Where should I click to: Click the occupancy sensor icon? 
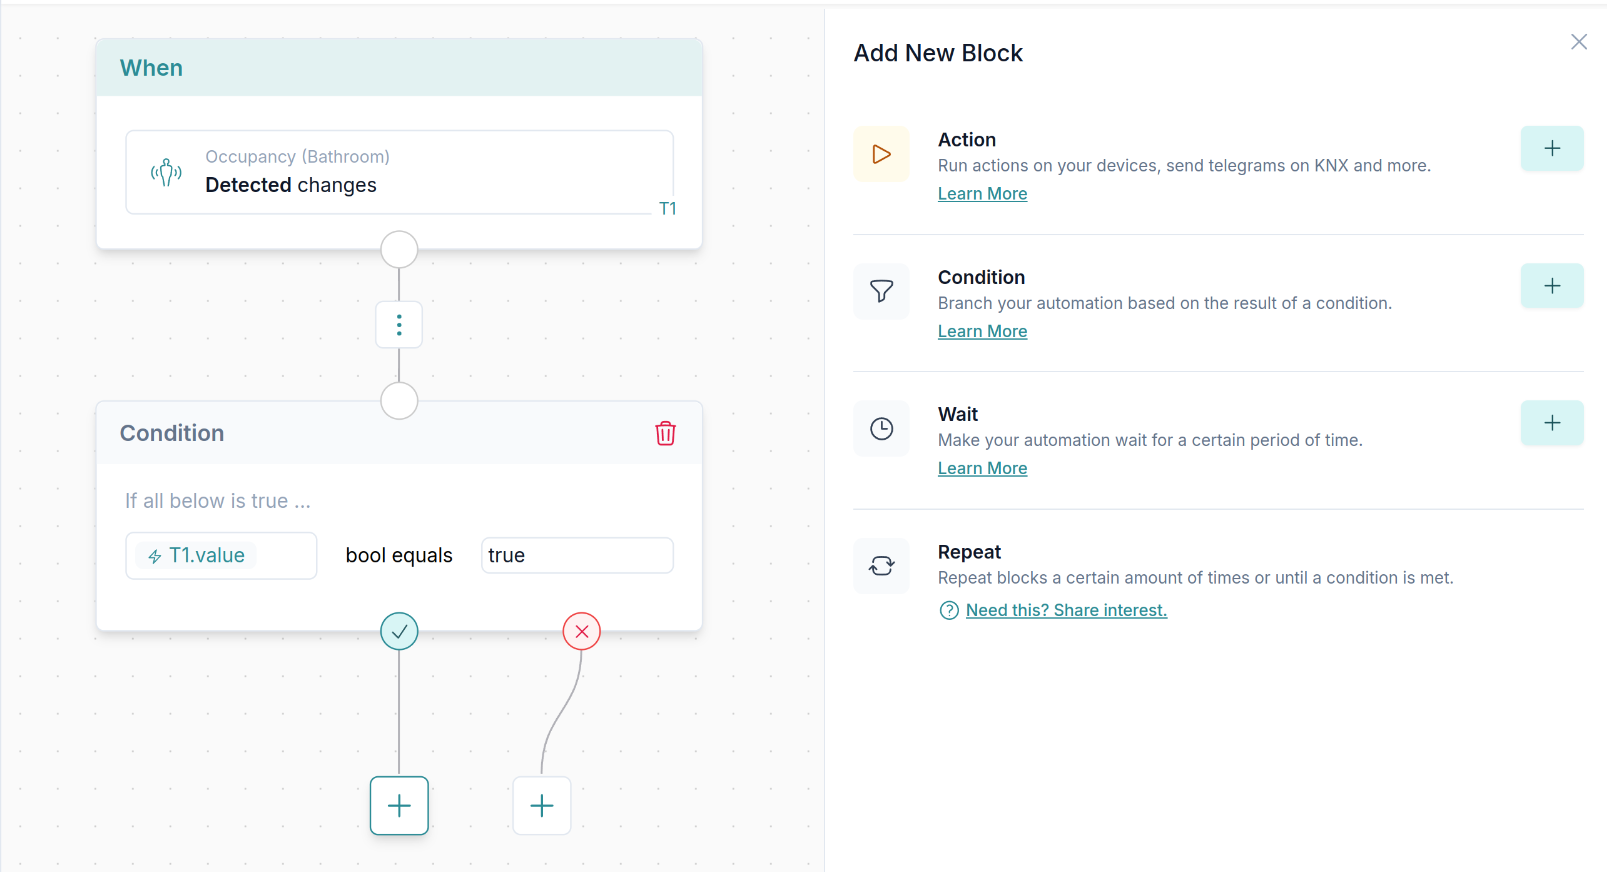[x=166, y=172]
